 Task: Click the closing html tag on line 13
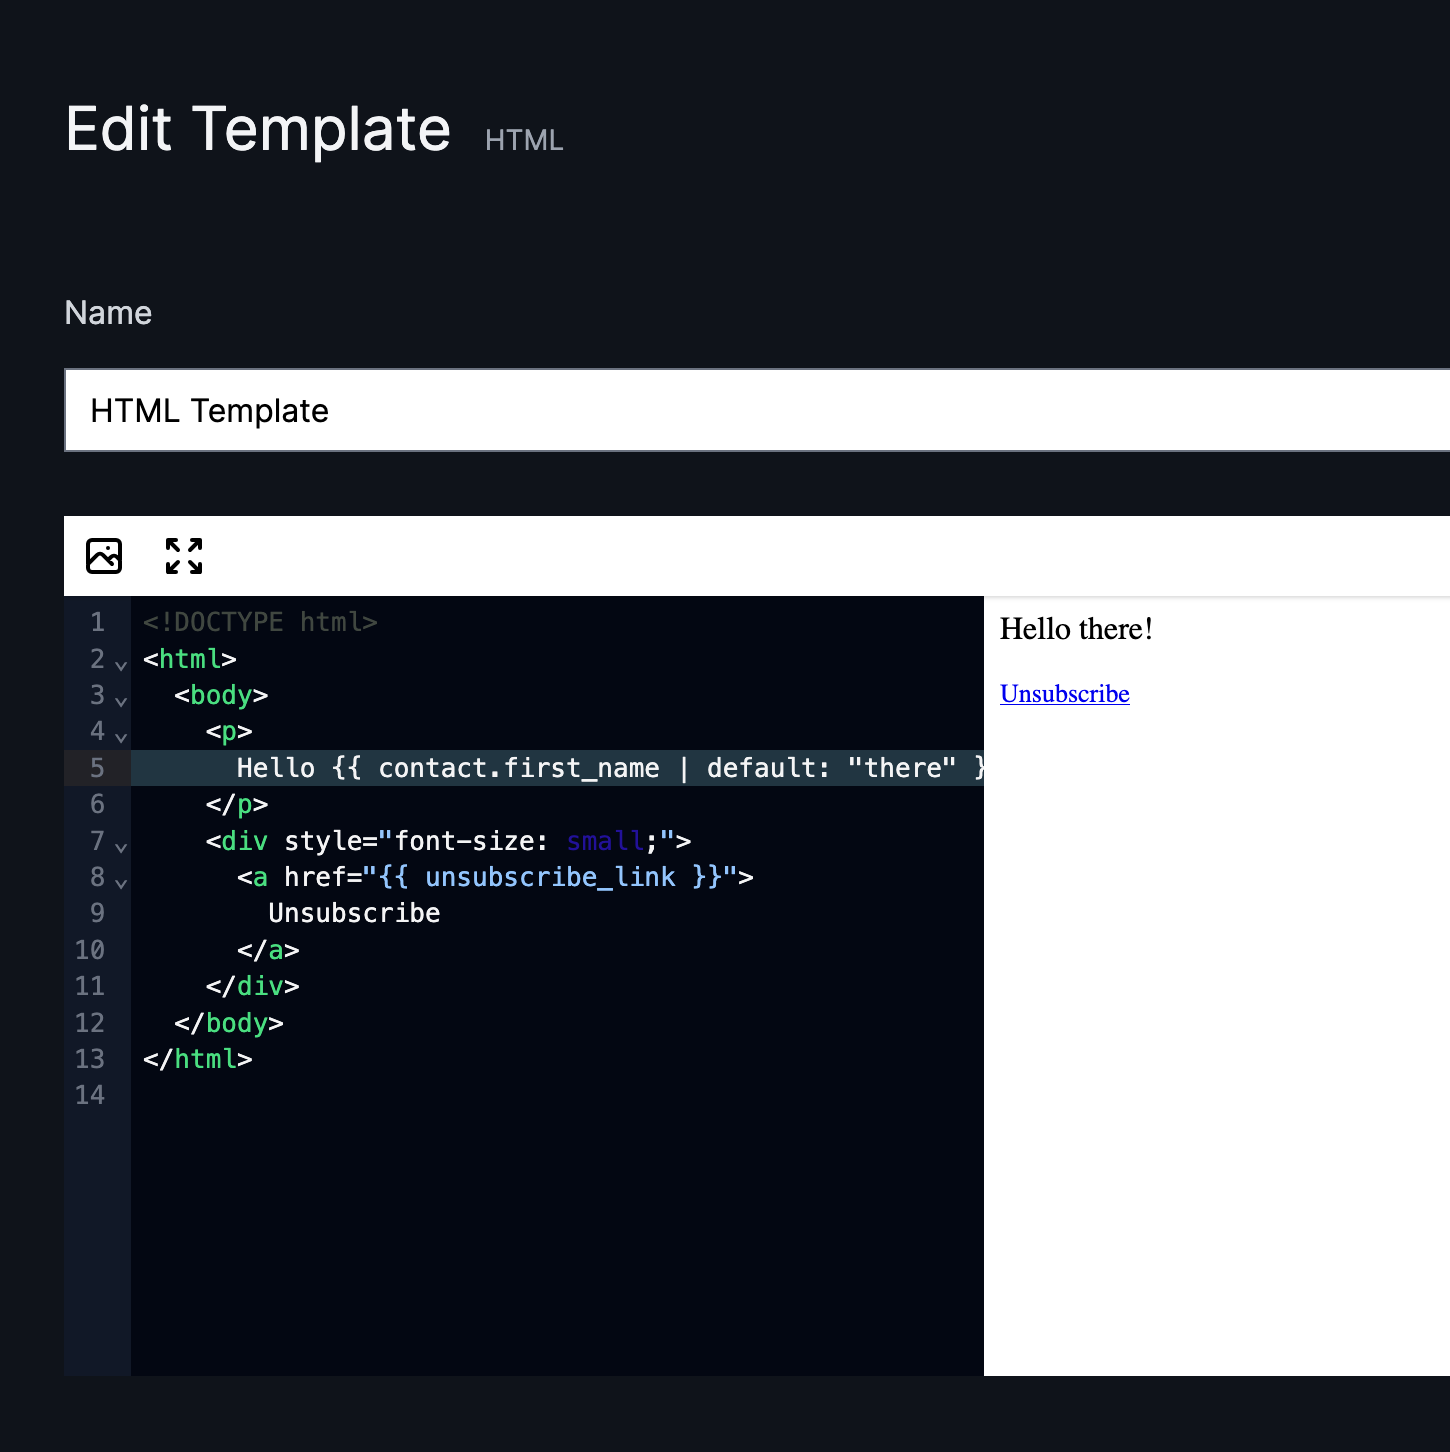tap(197, 1059)
